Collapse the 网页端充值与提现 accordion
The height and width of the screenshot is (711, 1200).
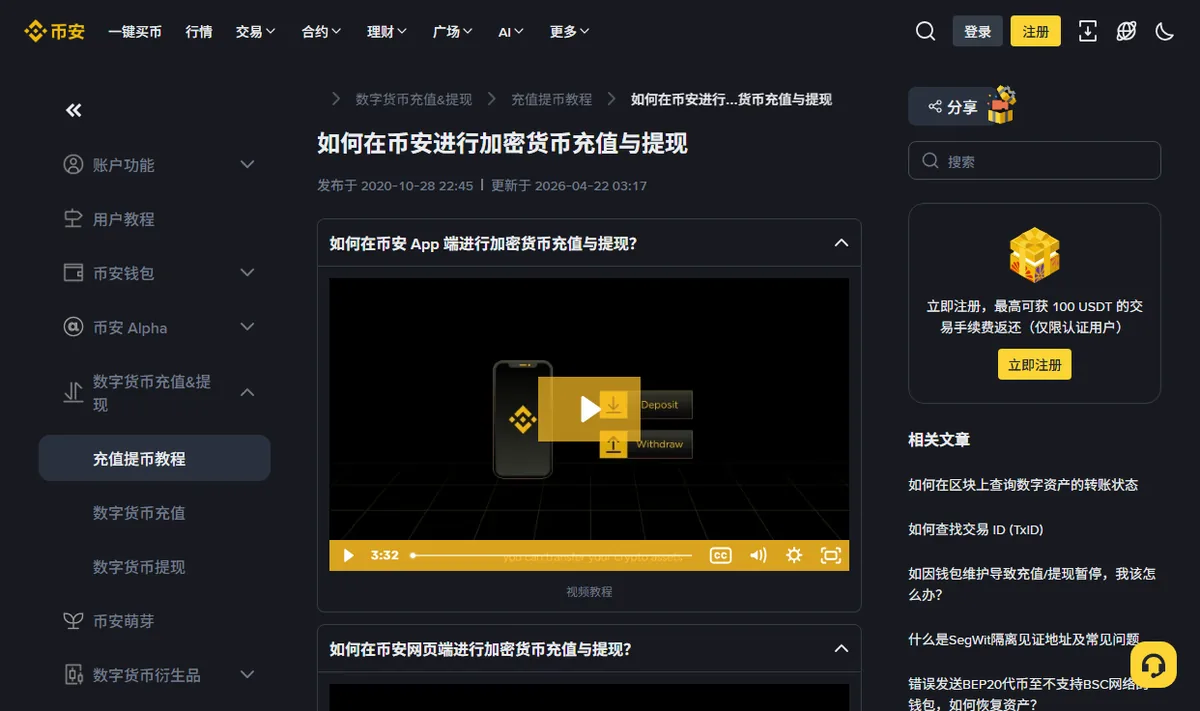pos(841,649)
